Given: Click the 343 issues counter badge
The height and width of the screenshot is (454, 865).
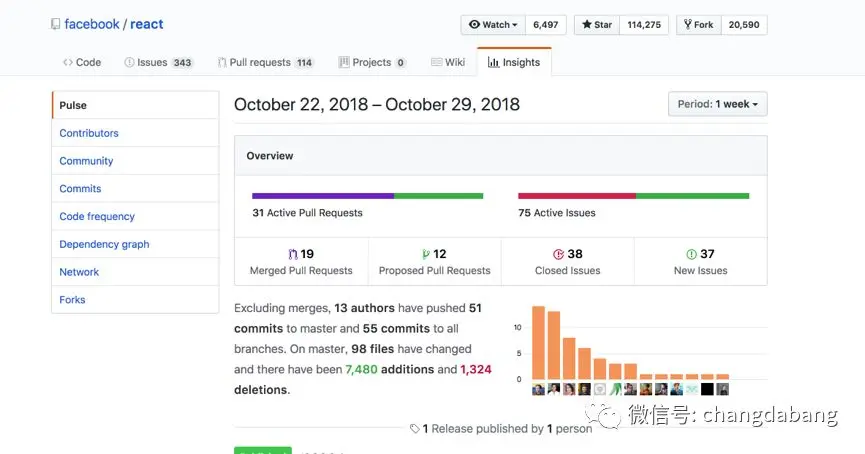Looking at the screenshot, I should point(182,63).
